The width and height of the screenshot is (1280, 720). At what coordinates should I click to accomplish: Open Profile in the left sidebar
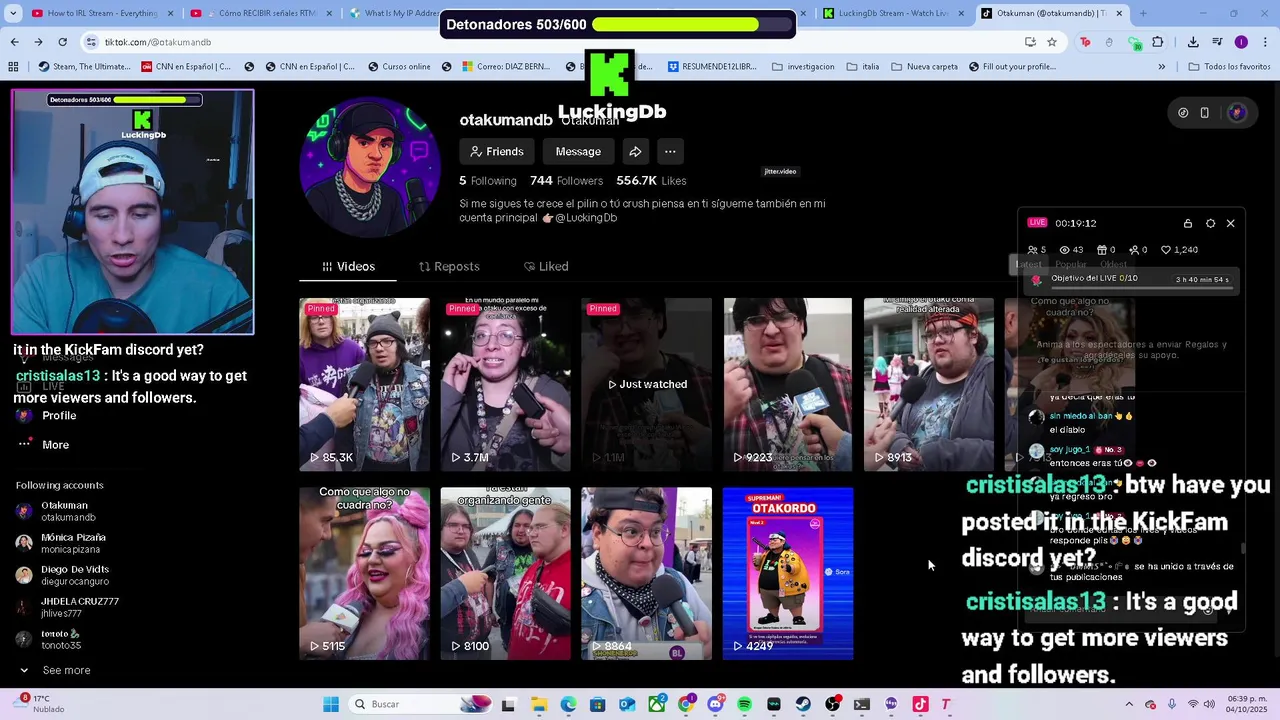[x=47, y=415]
